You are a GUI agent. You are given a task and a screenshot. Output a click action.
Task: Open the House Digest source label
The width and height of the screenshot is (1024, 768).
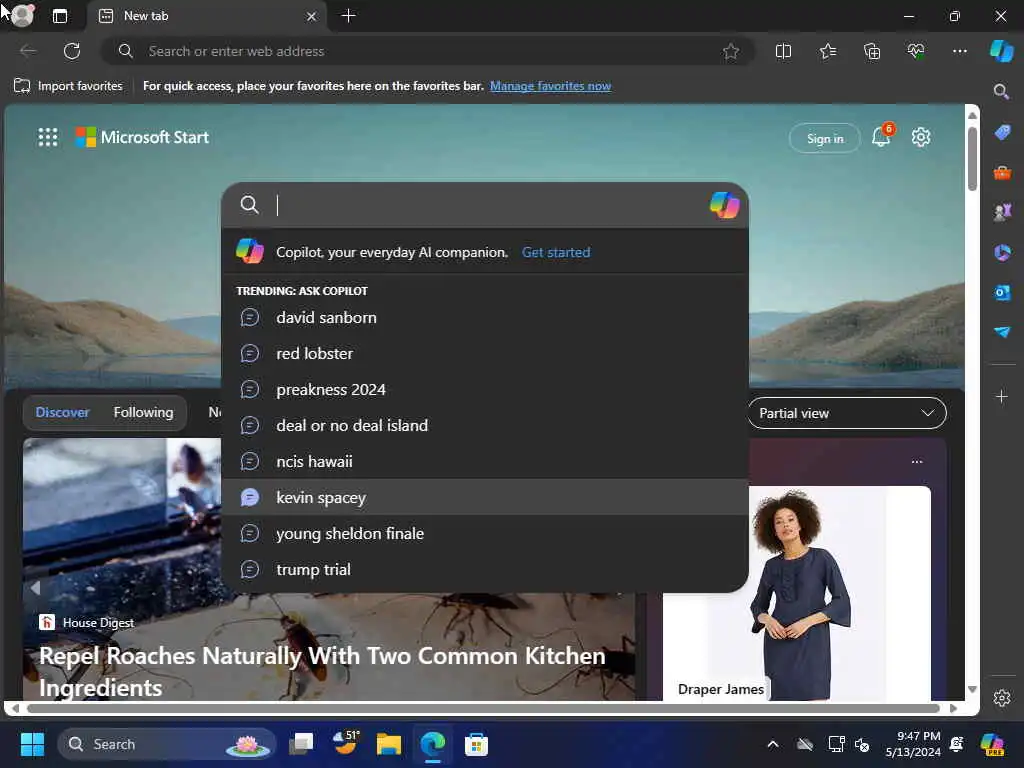click(86, 622)
